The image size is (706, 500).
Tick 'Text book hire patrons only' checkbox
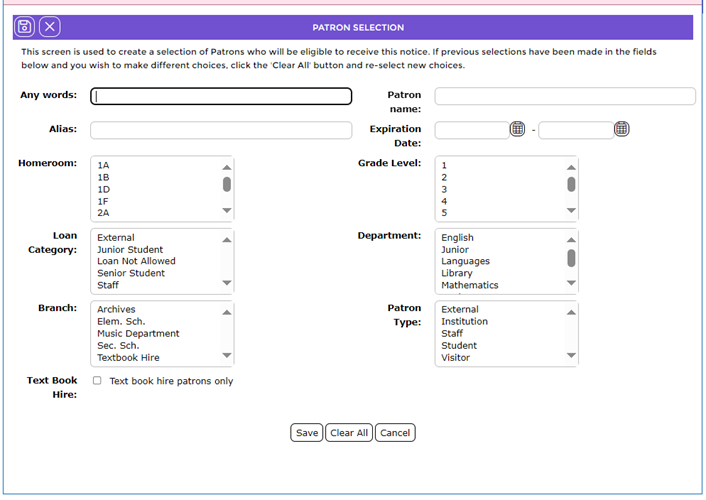pyautogui.click(x=97, y=381)
